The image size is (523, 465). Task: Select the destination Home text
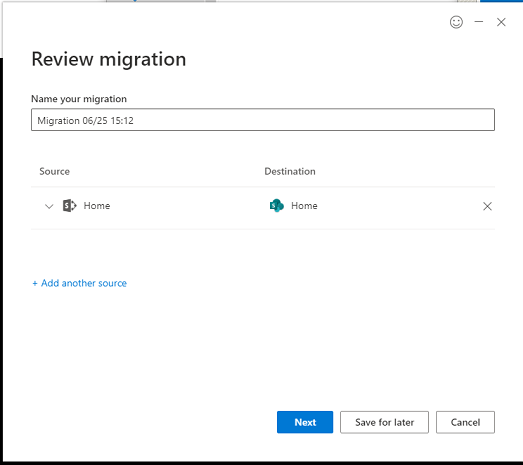pyautogui.click(x=304, y=206)
